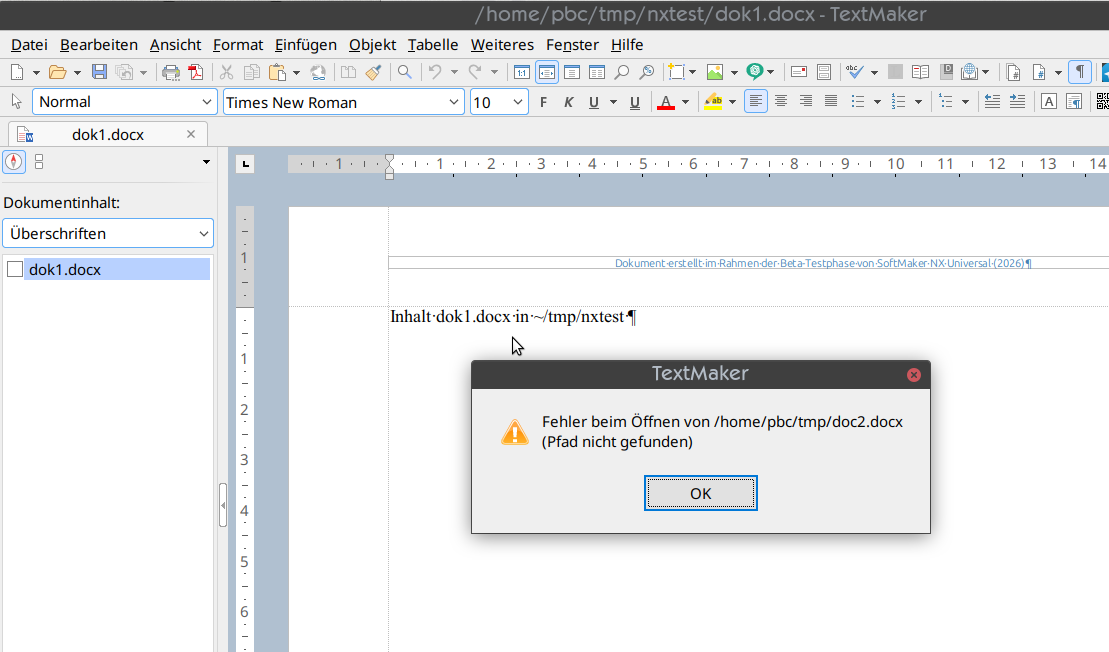1109x652 pixels.
Task: Tick the dok1.docx checkbox in the sidebar
Action: (15, 269)
